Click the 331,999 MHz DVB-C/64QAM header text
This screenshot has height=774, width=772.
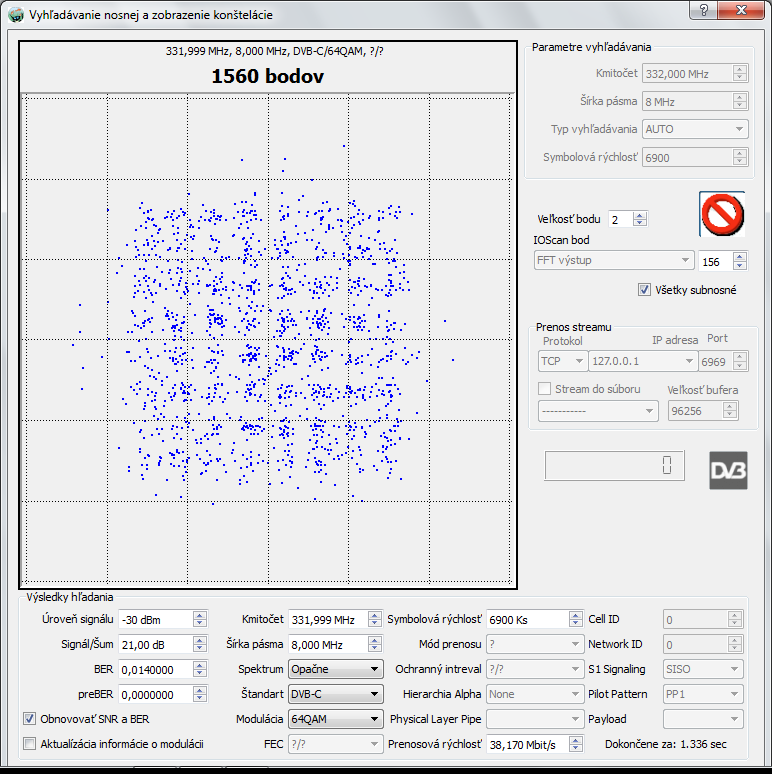(x=274, y=51)
